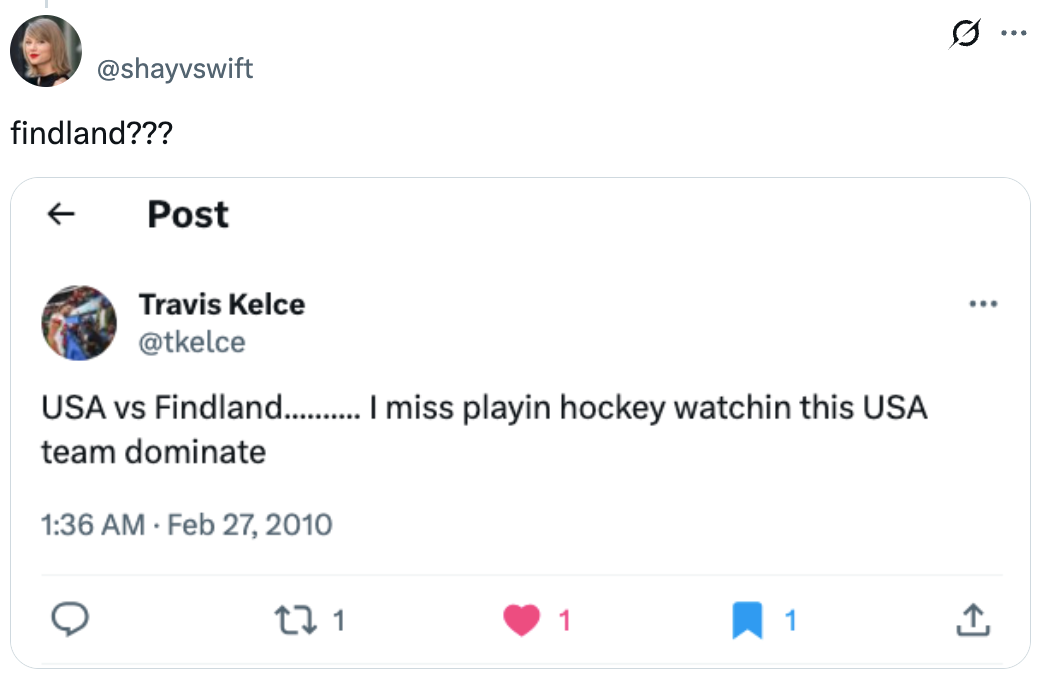Select the Post header tab
1048x686 pixels.
[x=187, y=214]
